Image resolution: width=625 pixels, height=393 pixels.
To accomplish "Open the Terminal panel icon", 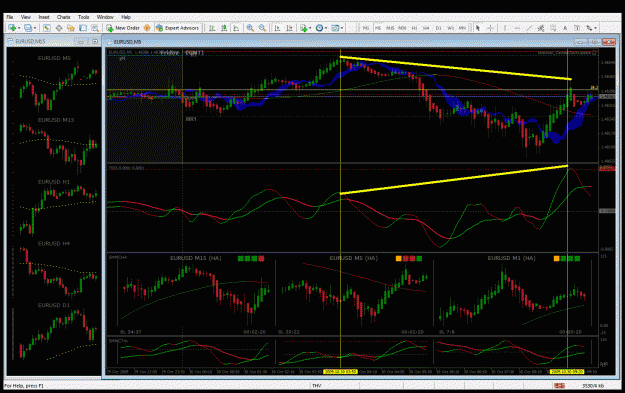I will click(83, 28).
